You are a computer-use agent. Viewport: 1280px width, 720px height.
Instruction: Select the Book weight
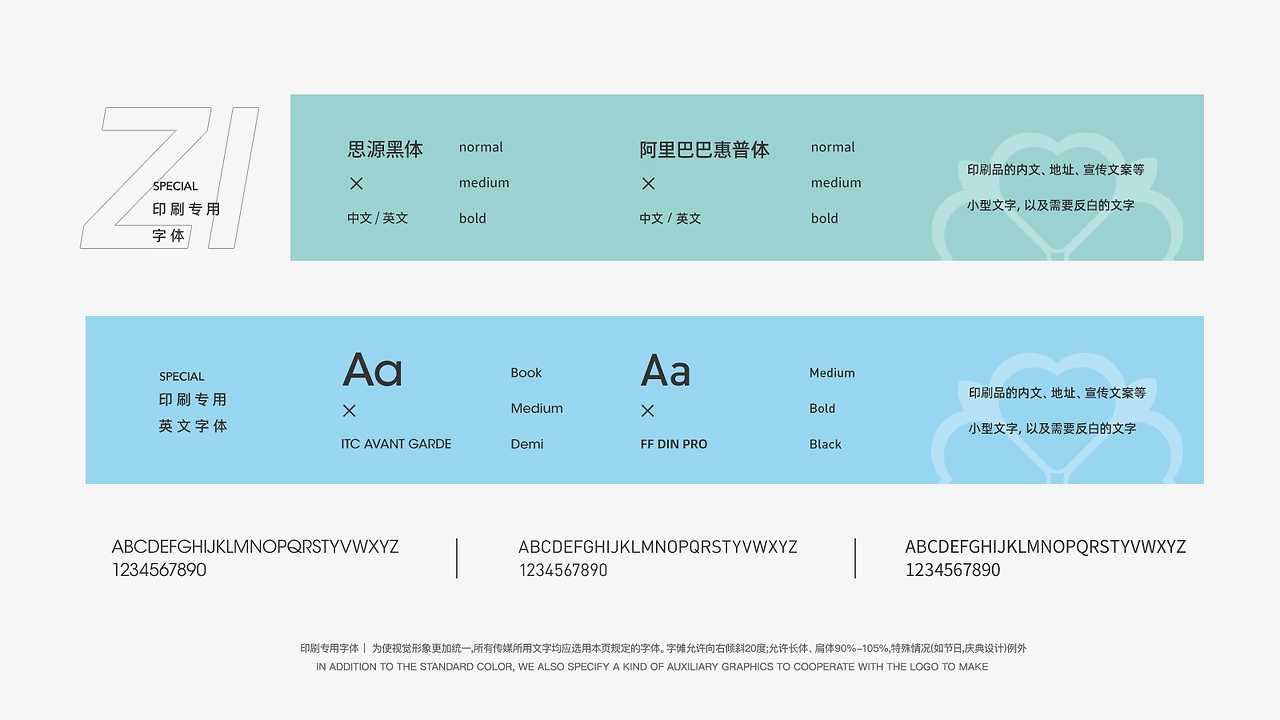pyautogui.click(x=526, y=373)
